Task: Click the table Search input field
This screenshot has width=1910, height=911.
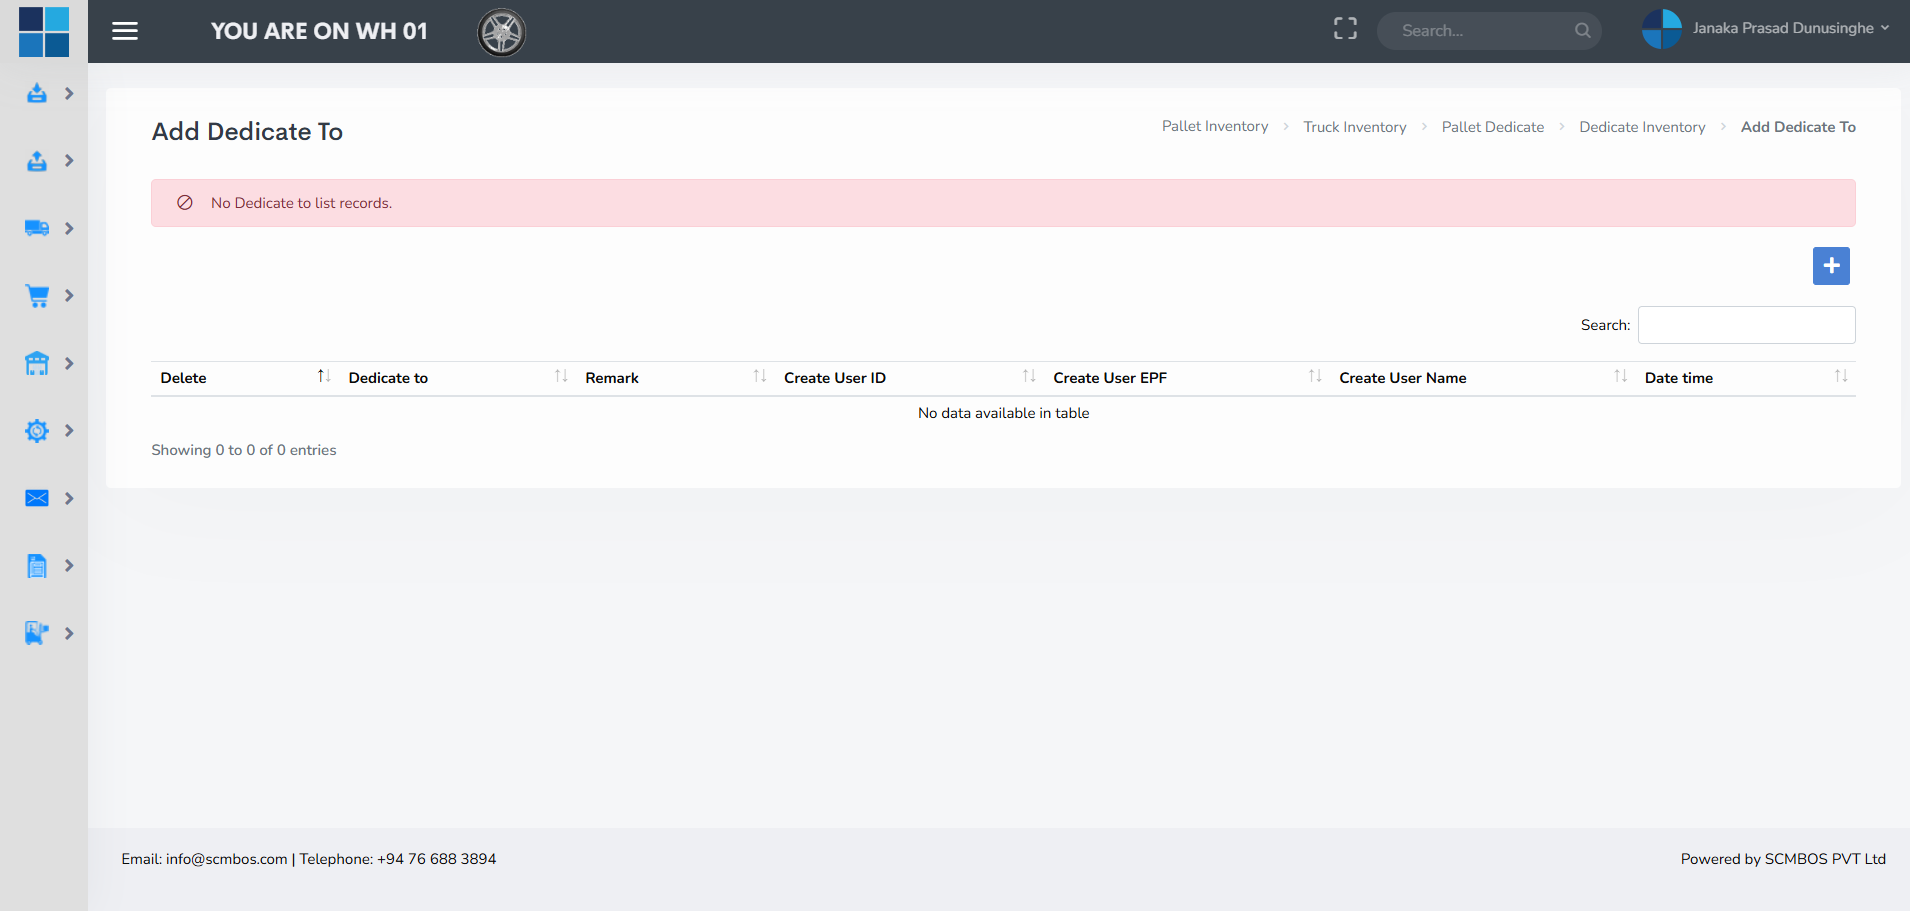Action: pos(1746,325)
